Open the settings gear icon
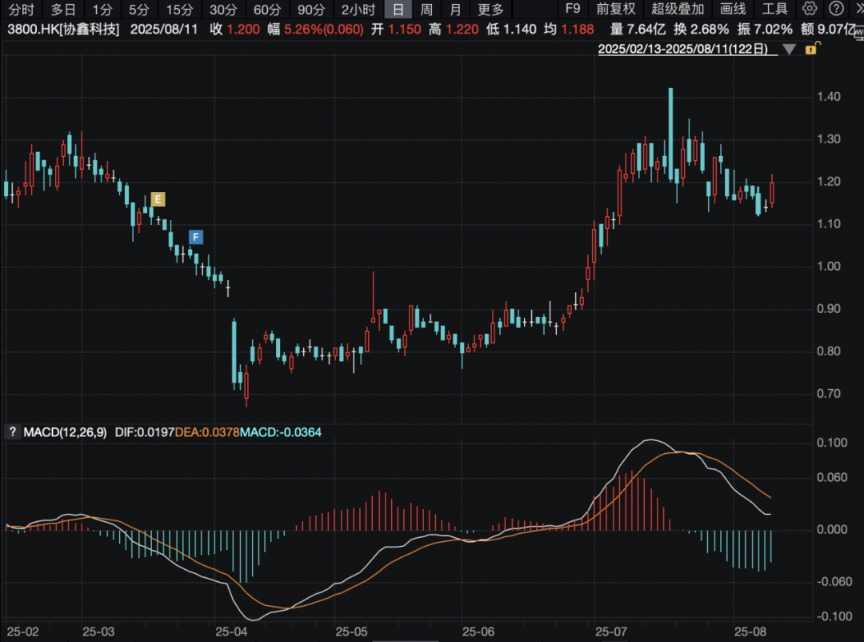 810,9
